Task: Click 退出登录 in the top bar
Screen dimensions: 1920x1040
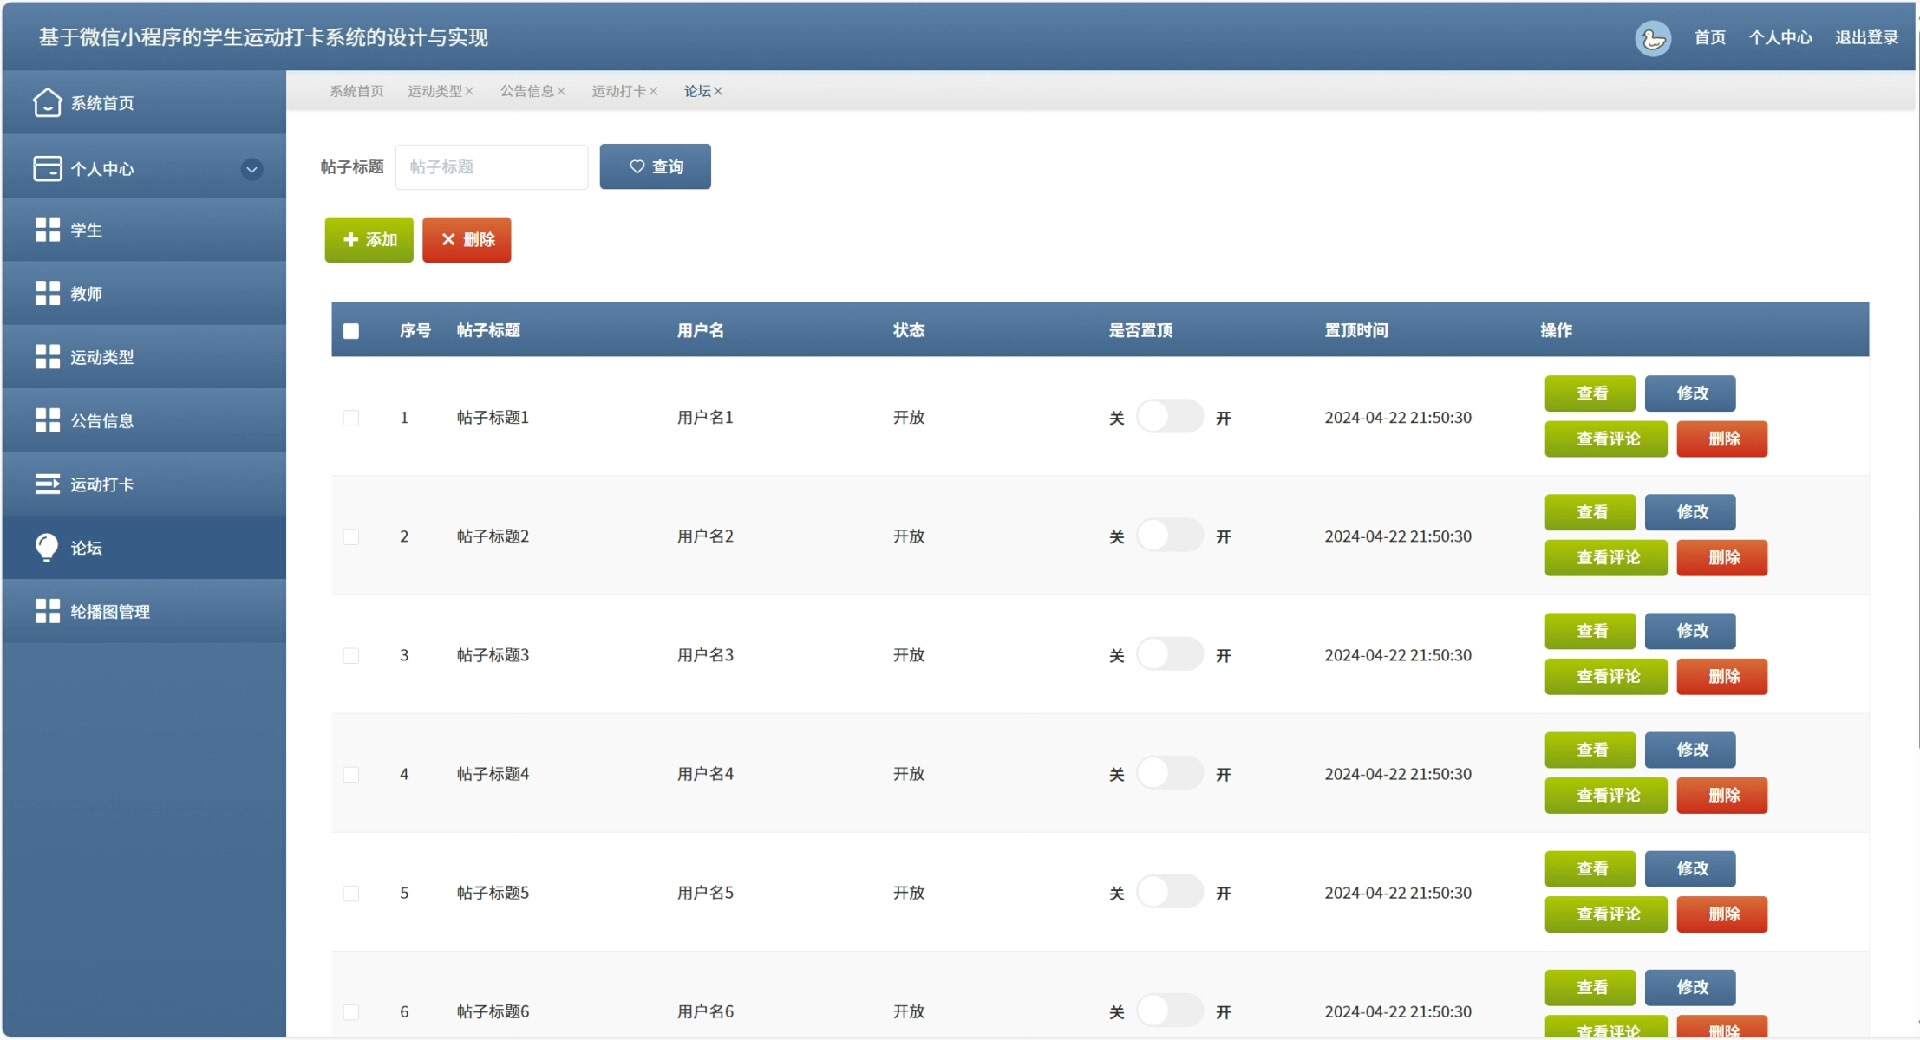Action: 1866,38
